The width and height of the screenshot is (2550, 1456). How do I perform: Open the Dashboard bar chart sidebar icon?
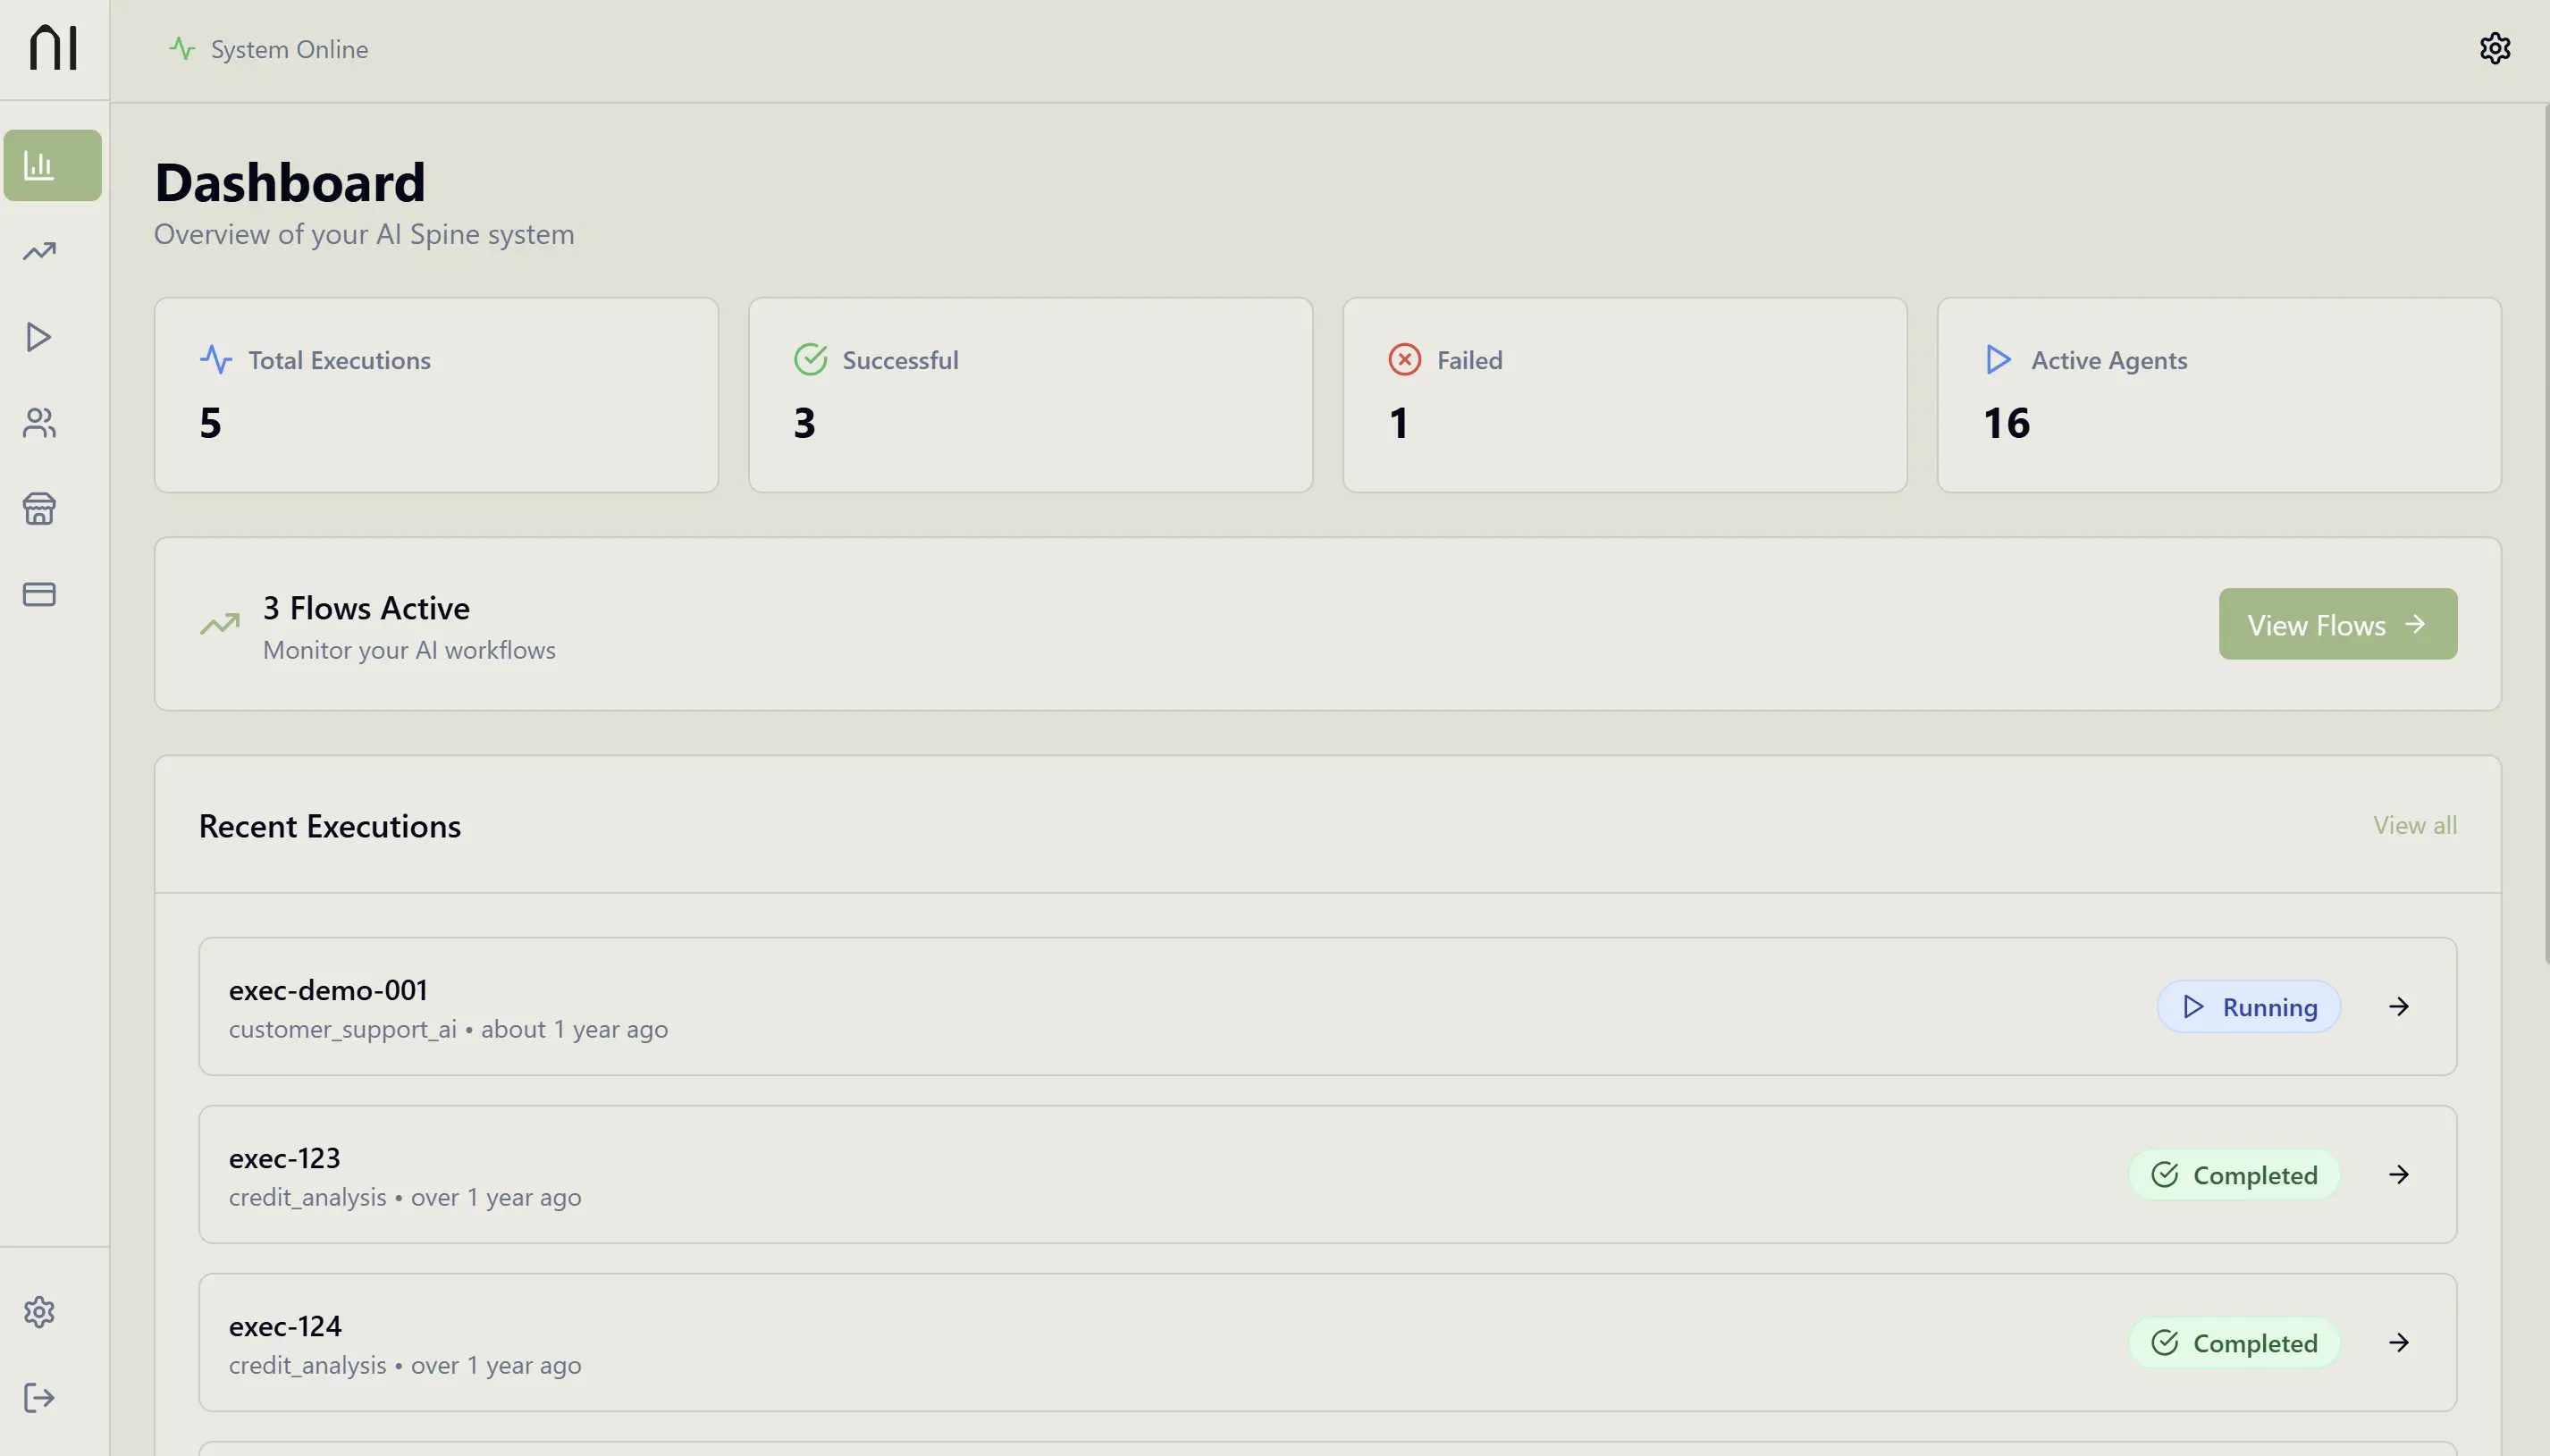tap(53, 165)
